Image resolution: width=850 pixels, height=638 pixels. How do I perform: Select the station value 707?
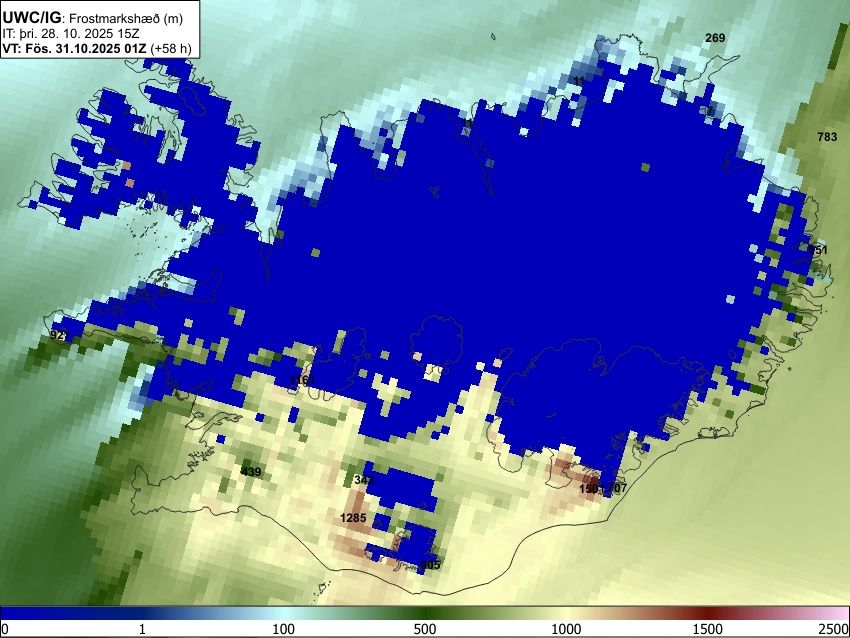pyautogui.click(x=617, y=488)
